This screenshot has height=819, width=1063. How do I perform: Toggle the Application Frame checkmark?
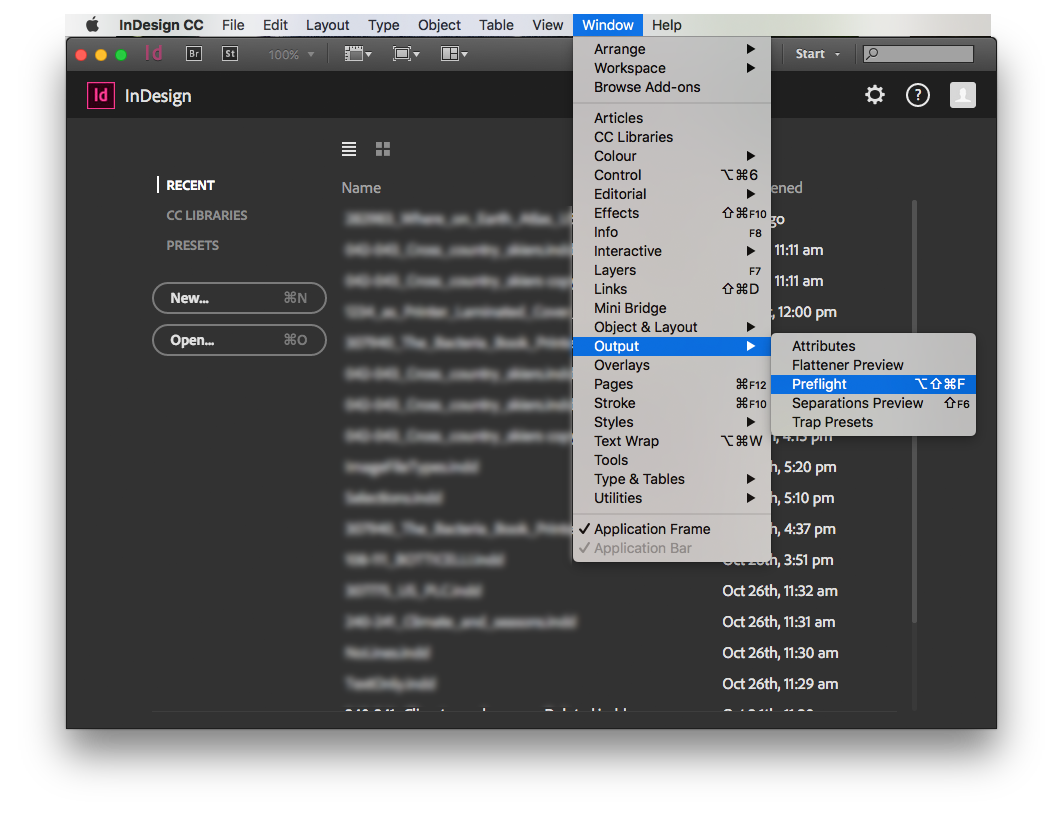pos(672,529)
